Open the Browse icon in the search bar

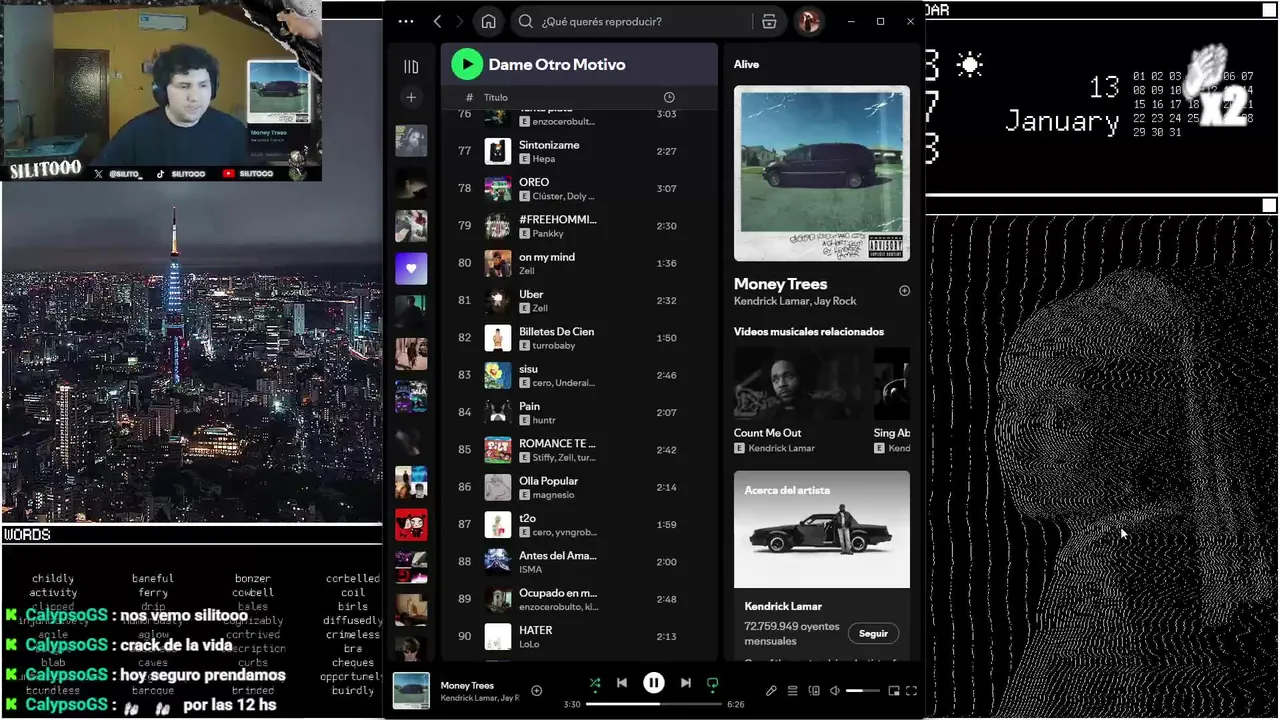[769, 21]
